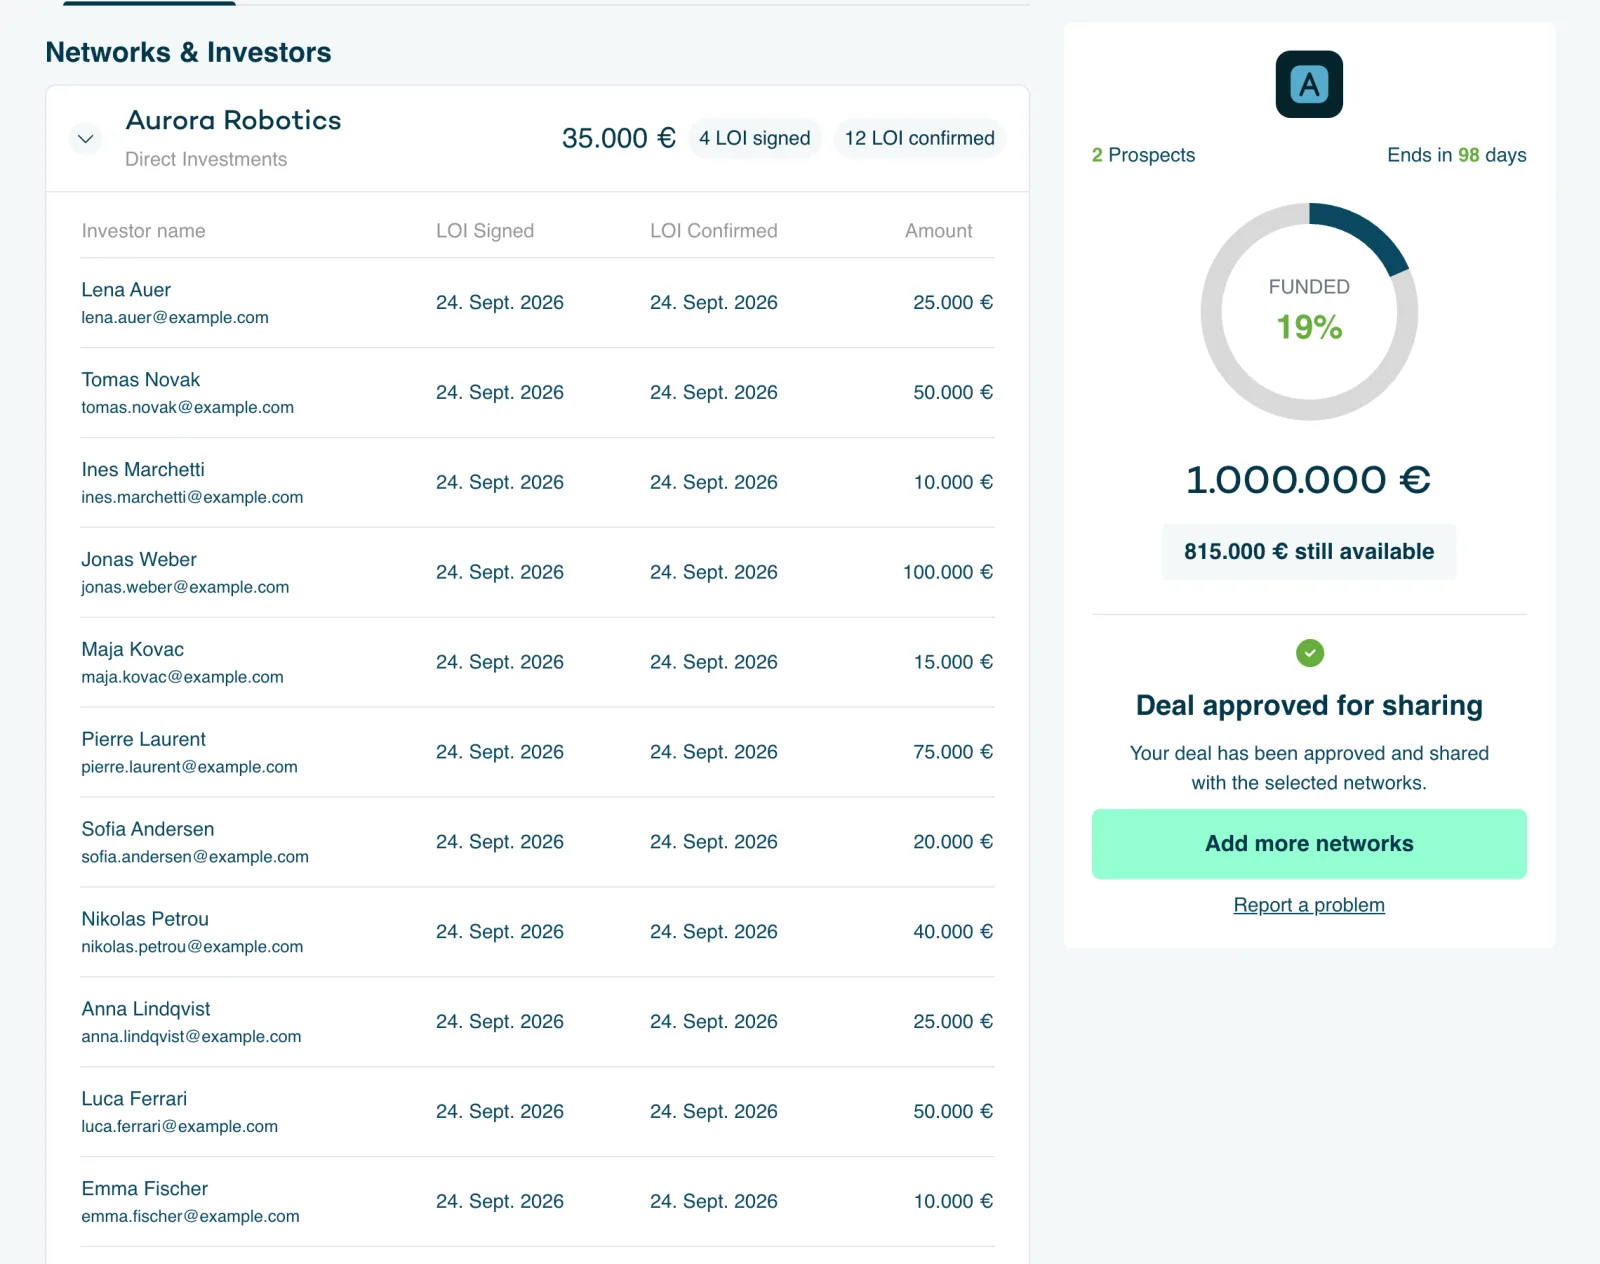1600x1264 pixels.
Task: Click the 4 LOI signed badge
Action: point(755,138)
